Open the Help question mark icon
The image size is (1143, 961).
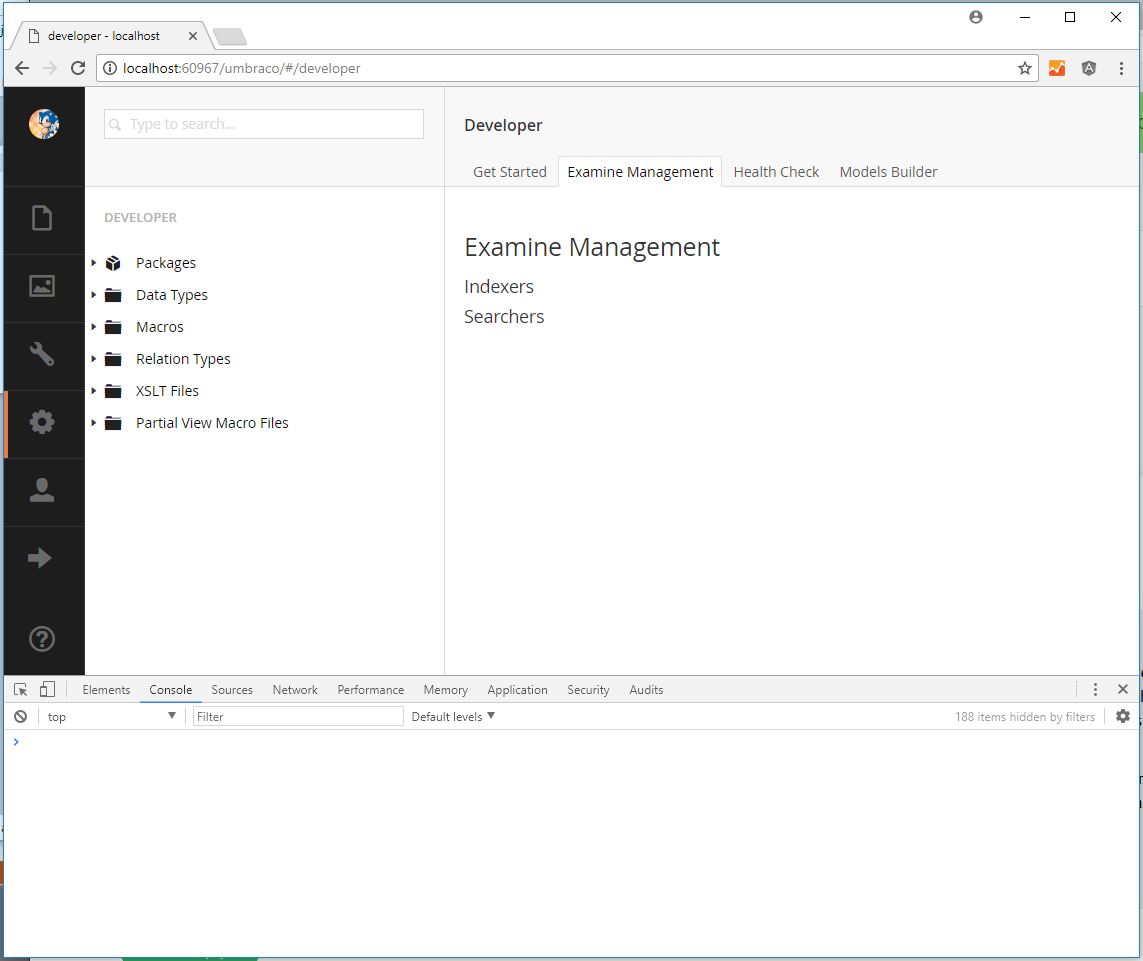(x=42, y=639)
